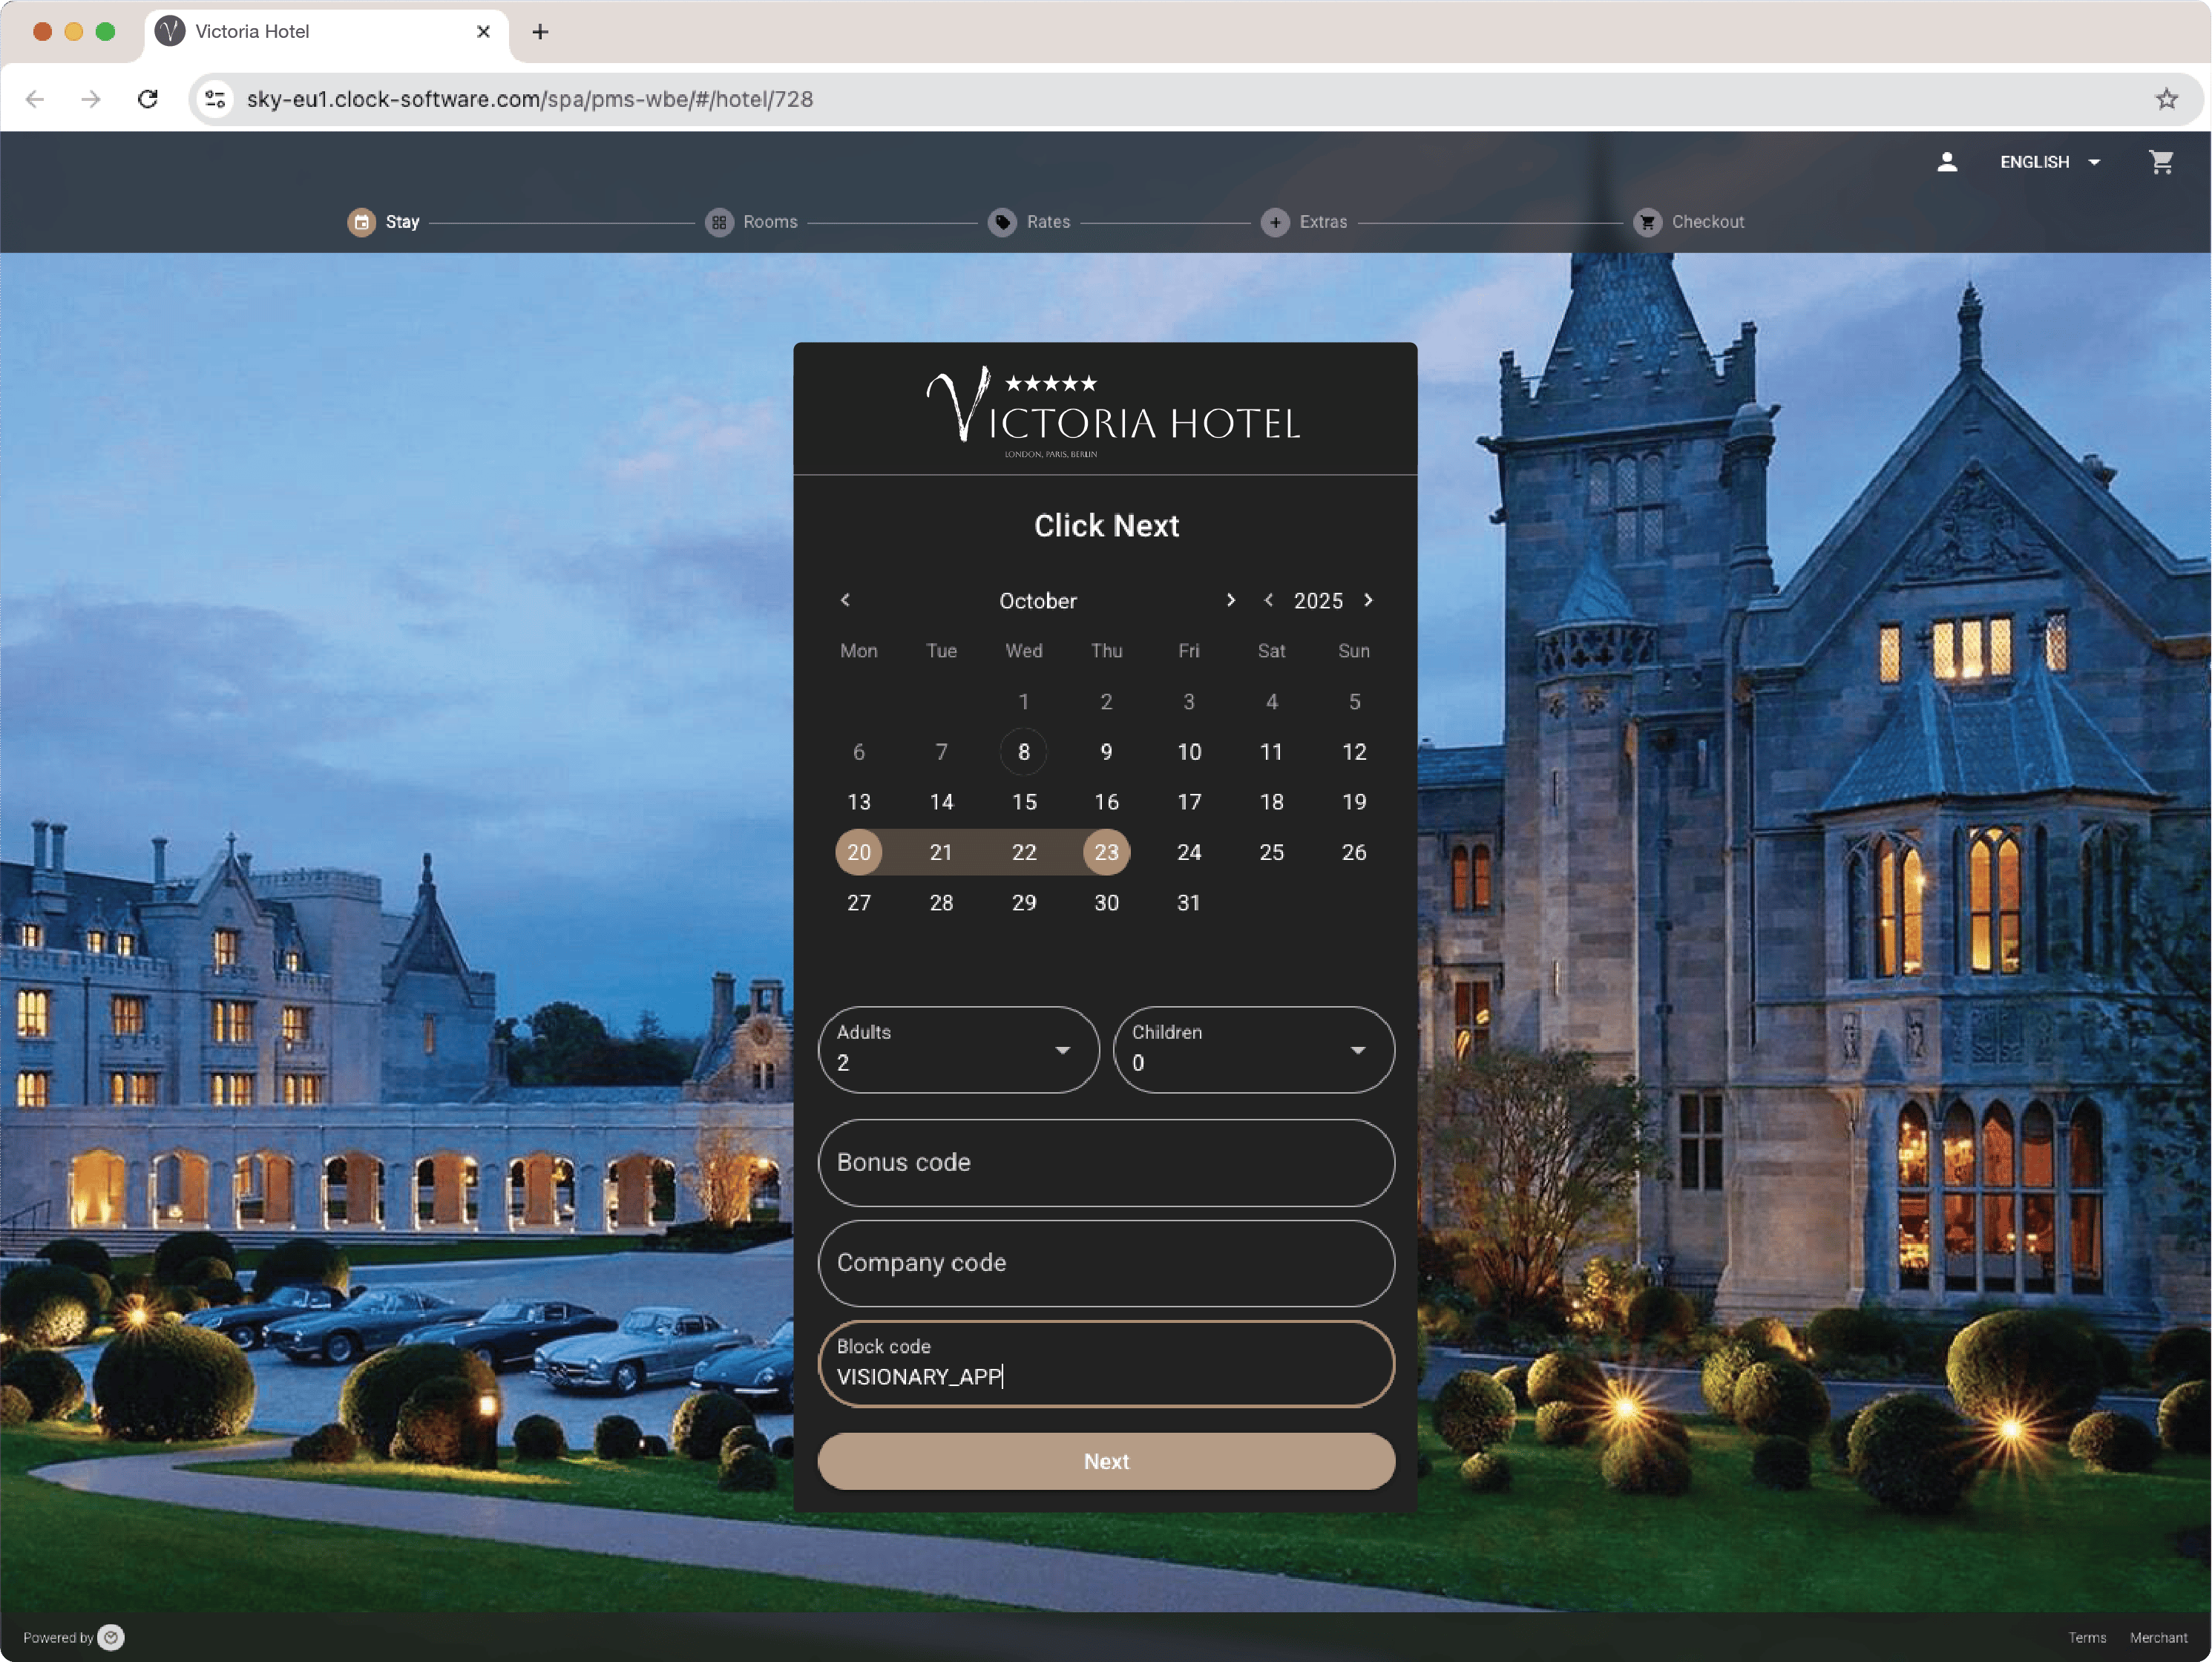Open a new browser tab
The height and width of the screenshot is (1662, 2212).
coord(540,32)
